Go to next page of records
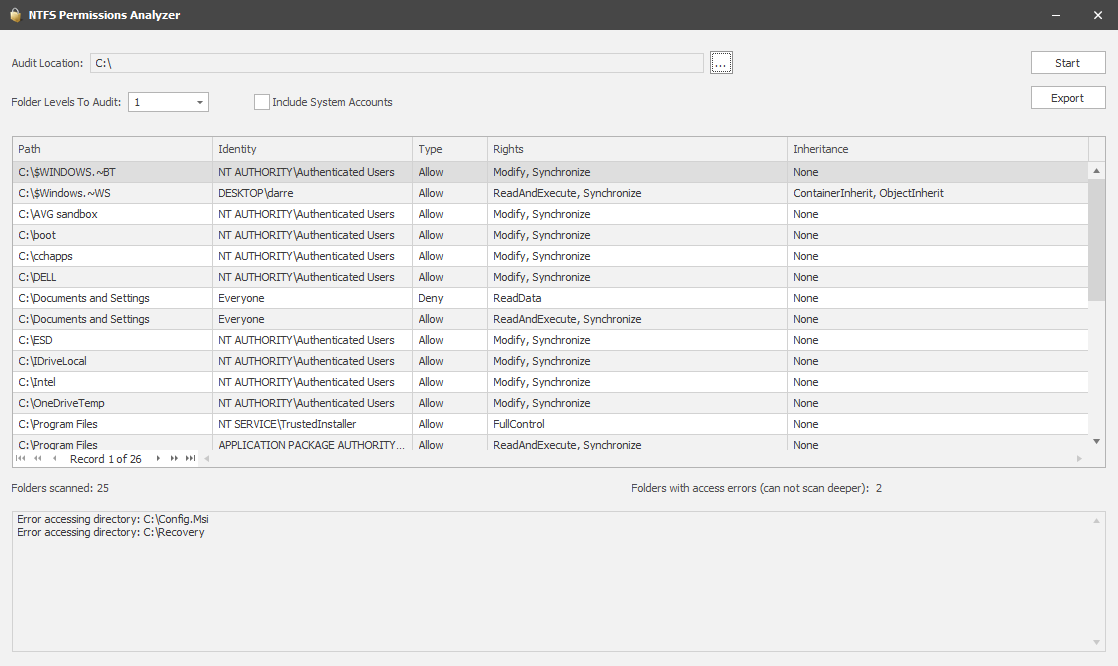Screen dimensions: 1118x666 pyautogui.click(x=174, y=459)
